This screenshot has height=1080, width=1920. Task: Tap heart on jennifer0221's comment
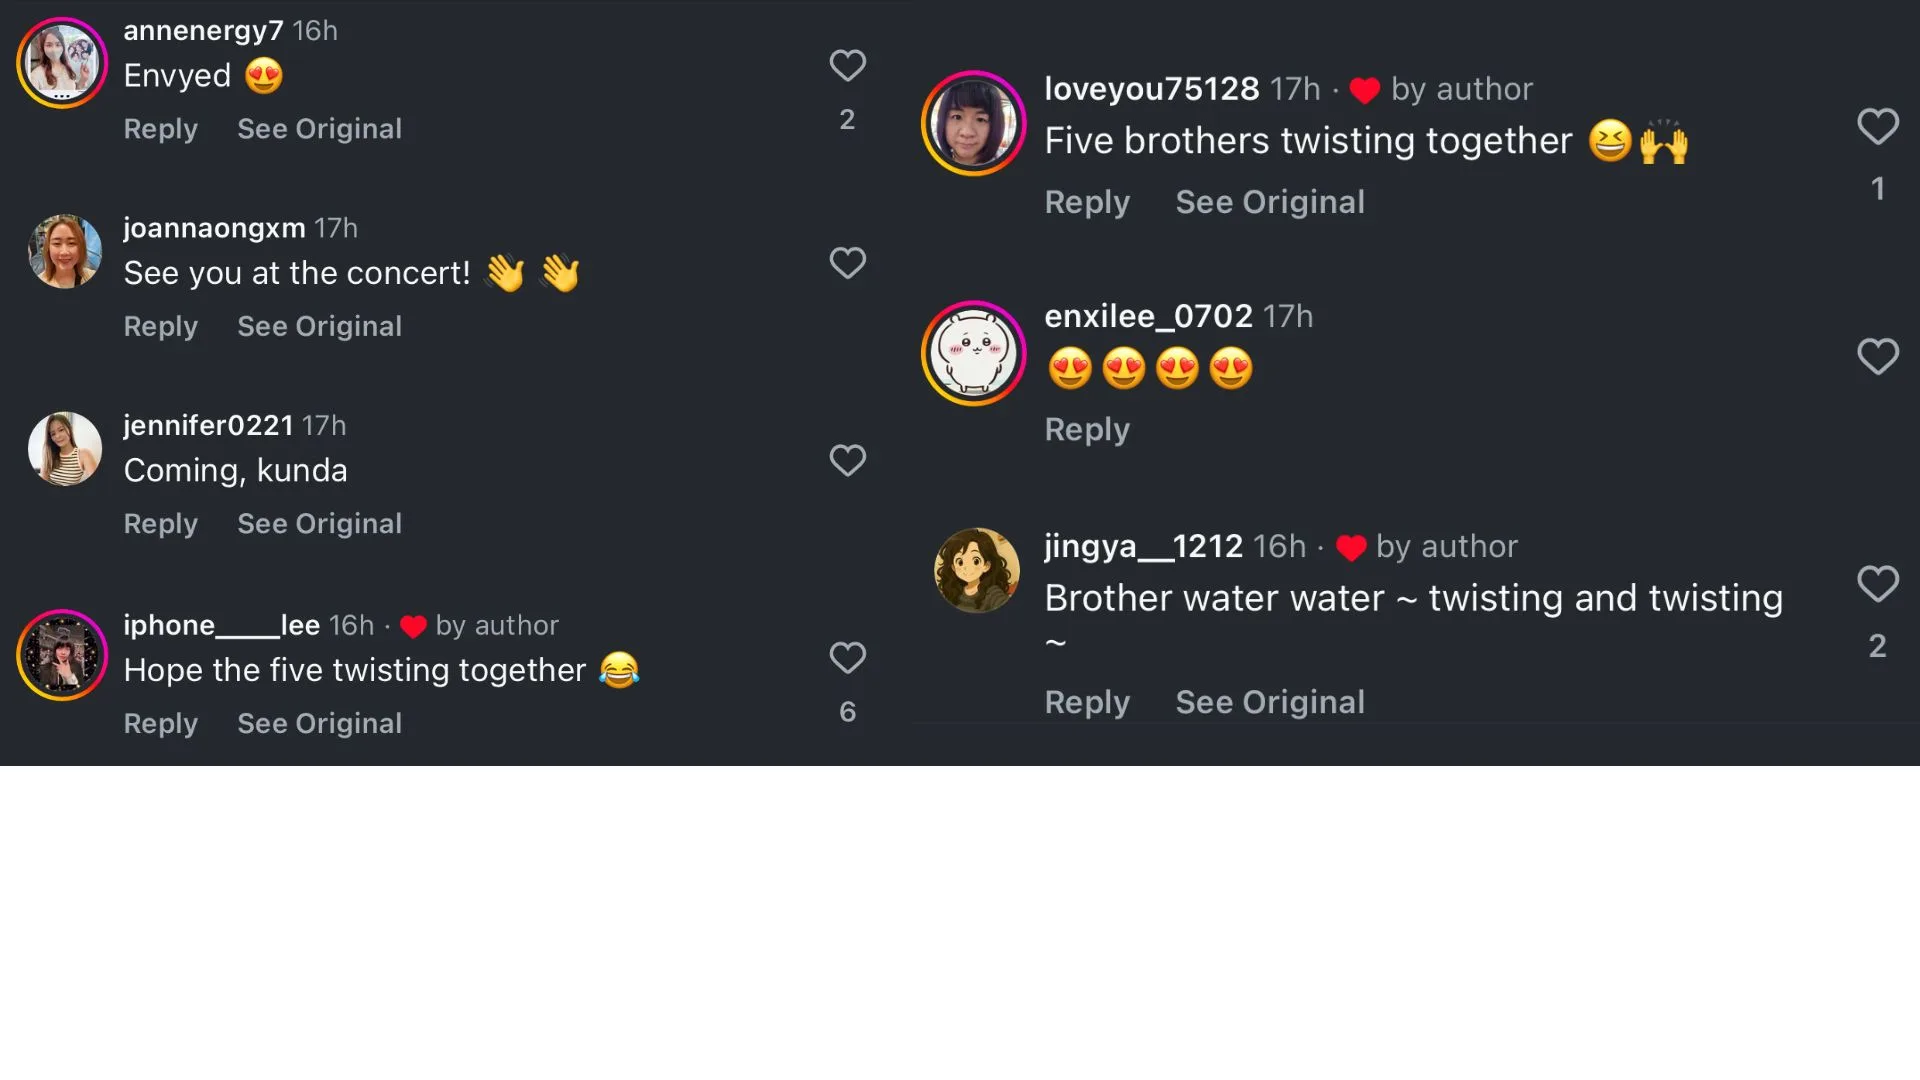click(847, 460)
